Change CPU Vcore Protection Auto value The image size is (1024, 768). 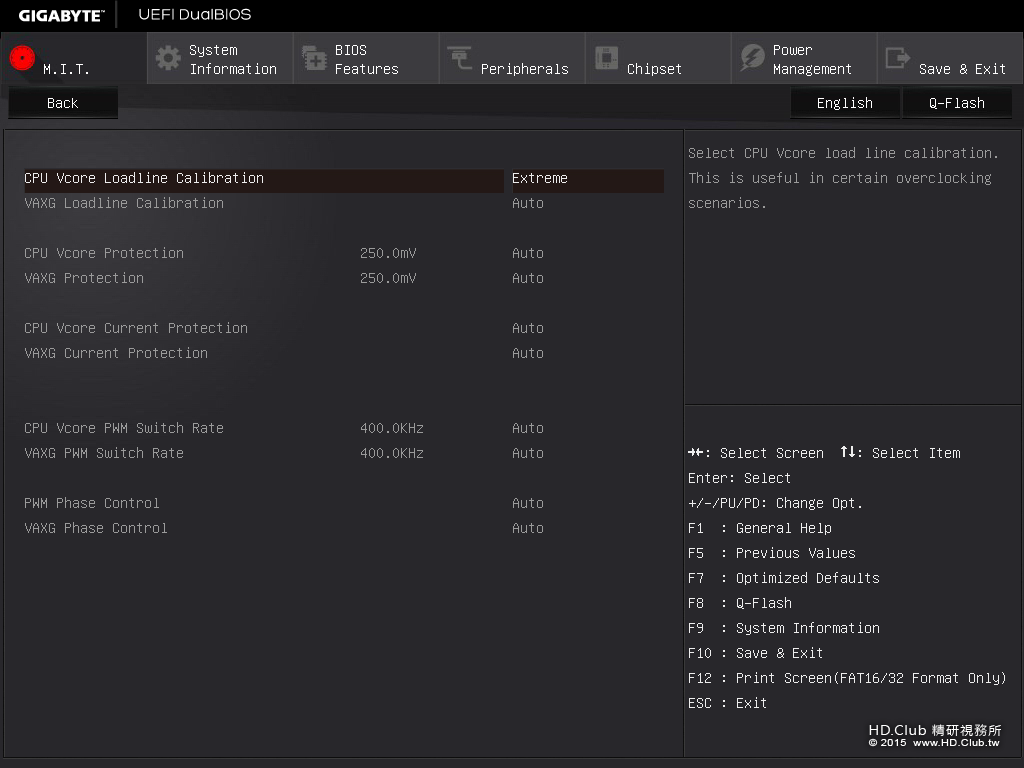pos(528,253)
